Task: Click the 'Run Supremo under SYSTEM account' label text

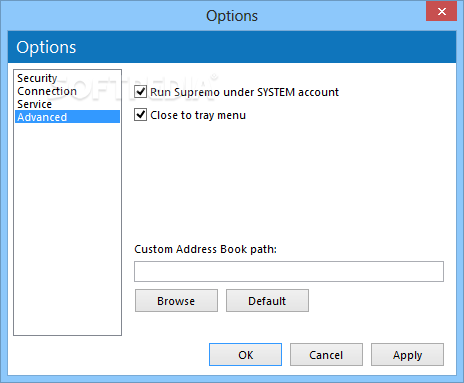Action: 244,92
